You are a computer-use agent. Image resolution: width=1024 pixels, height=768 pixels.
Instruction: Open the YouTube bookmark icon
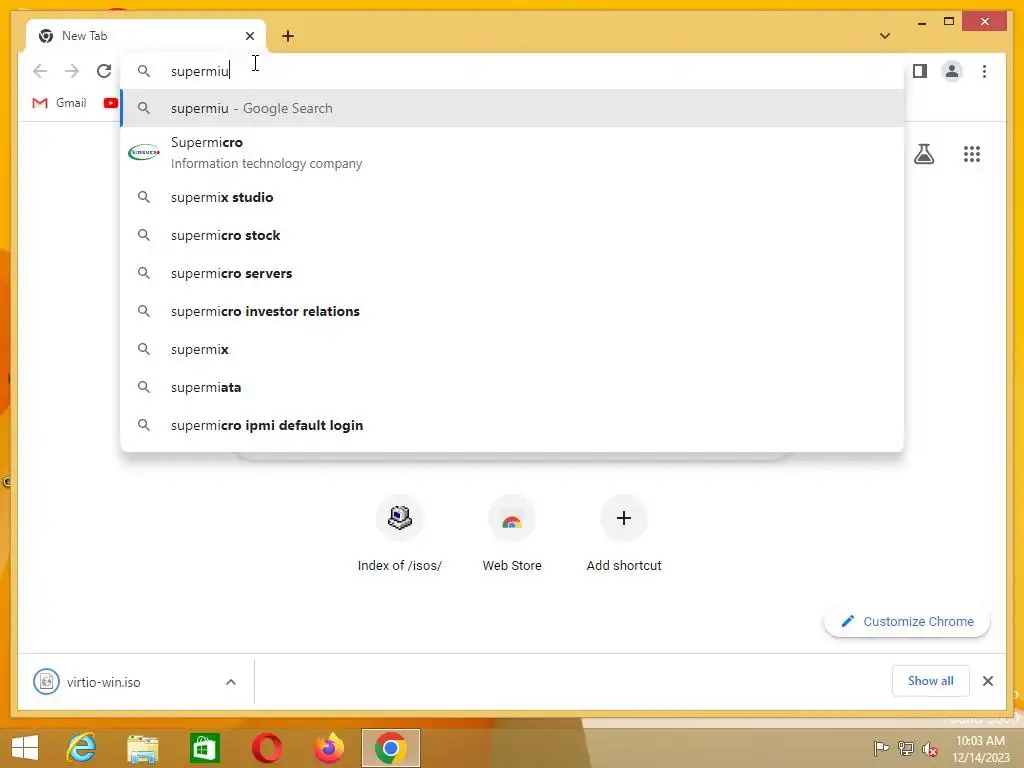coord(110,103)
